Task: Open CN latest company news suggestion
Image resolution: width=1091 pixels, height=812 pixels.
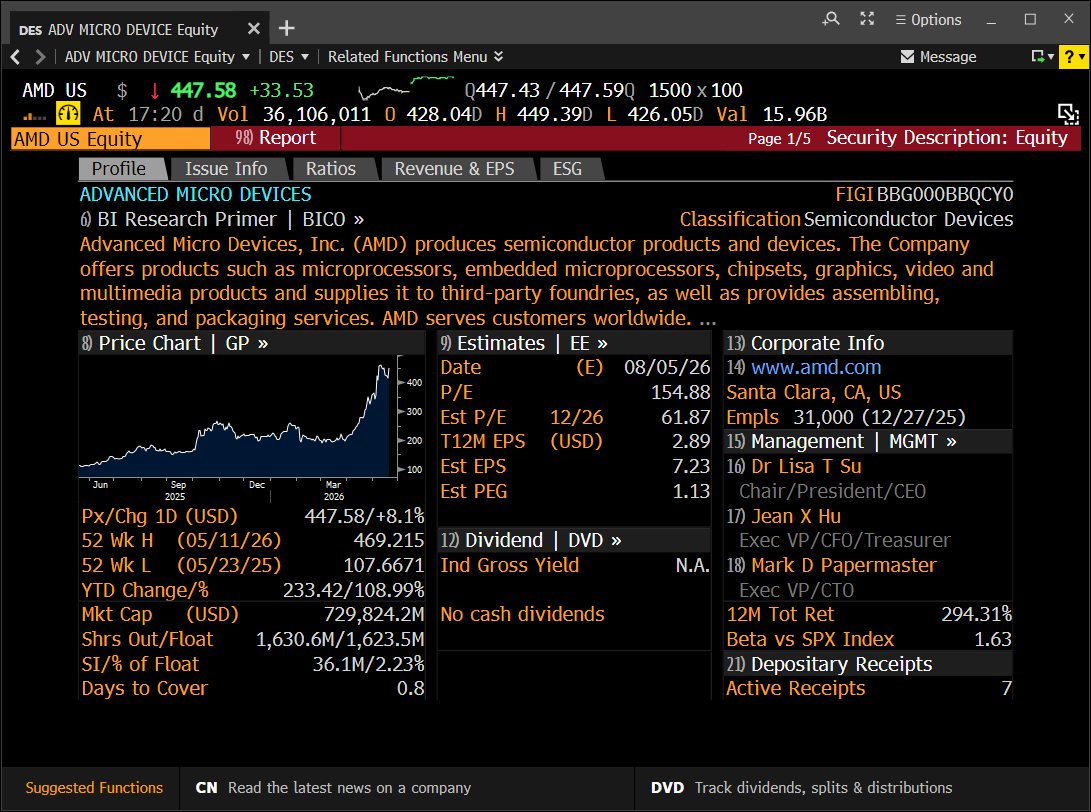Action: (x=333, y=788)
